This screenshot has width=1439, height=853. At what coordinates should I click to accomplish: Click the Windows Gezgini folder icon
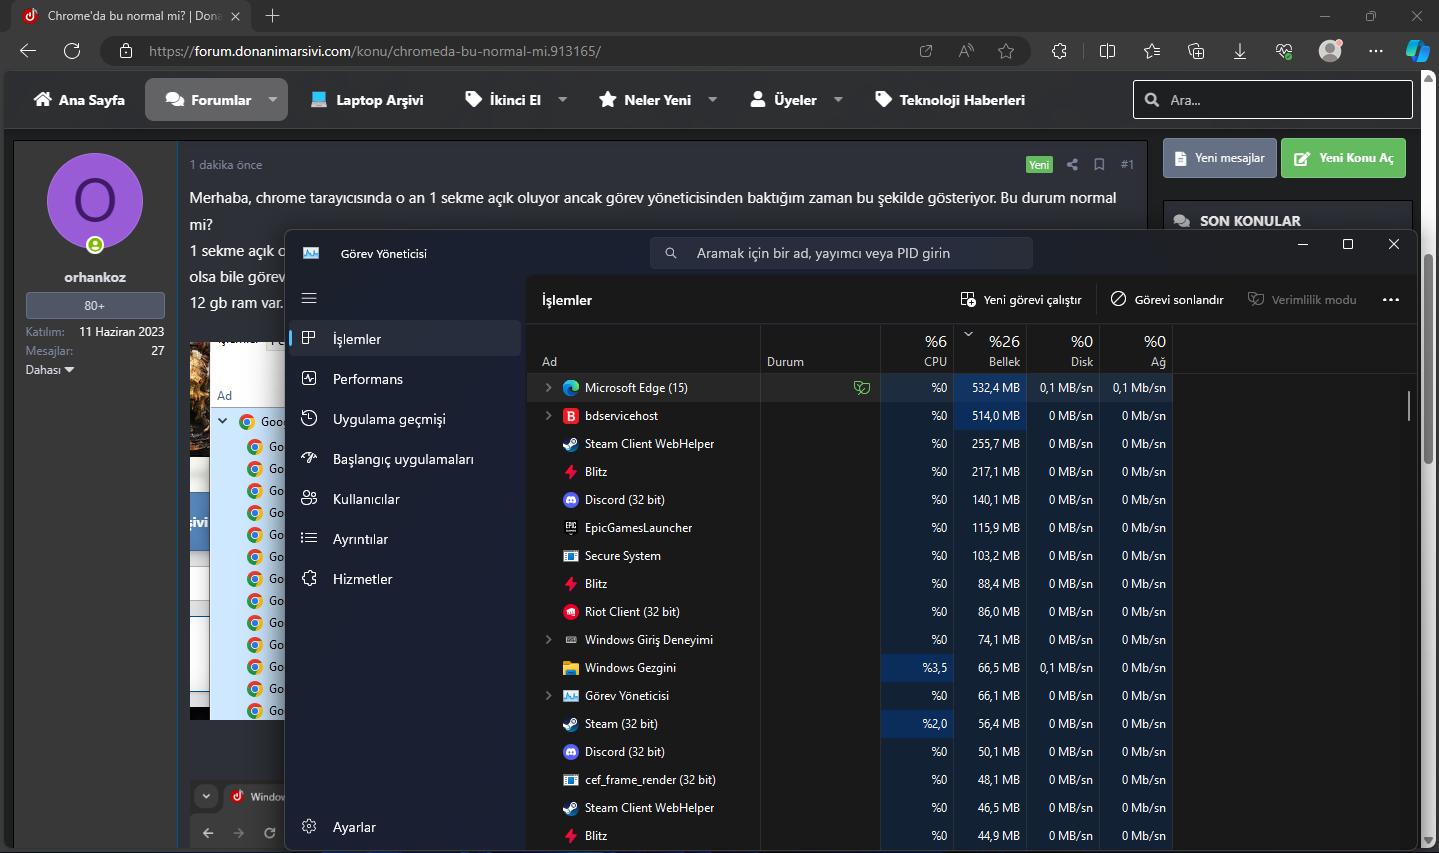pos(571,668)
